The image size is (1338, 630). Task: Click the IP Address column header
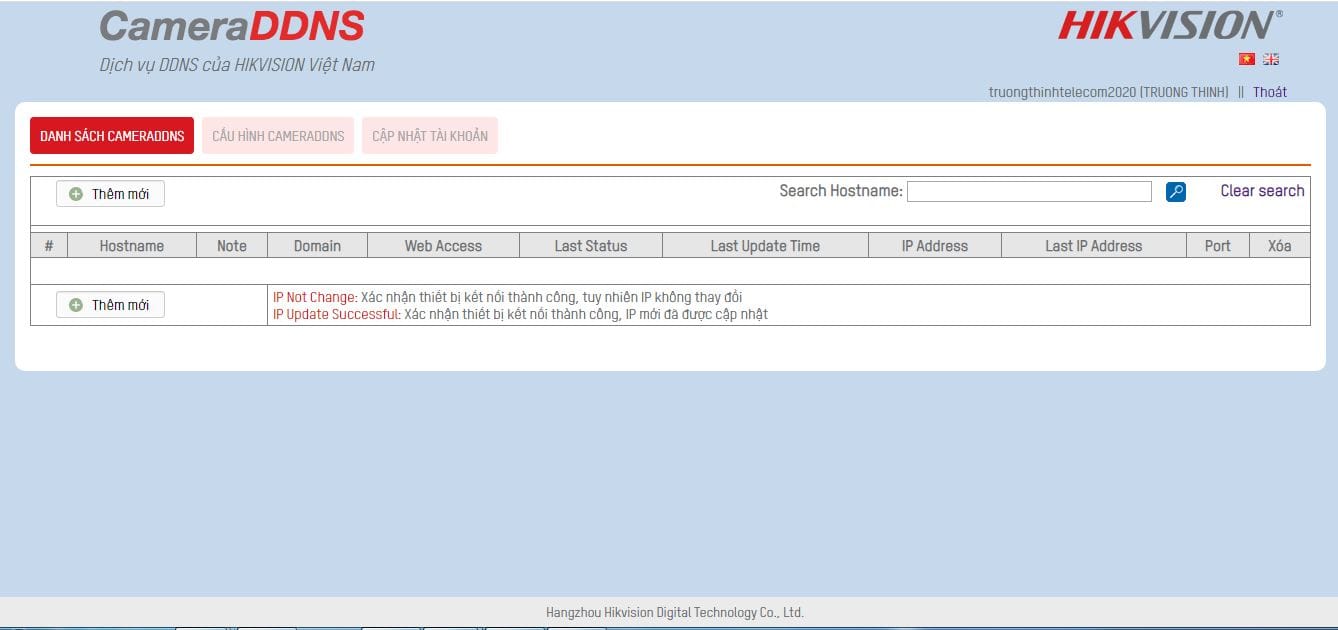pos(934,246)
